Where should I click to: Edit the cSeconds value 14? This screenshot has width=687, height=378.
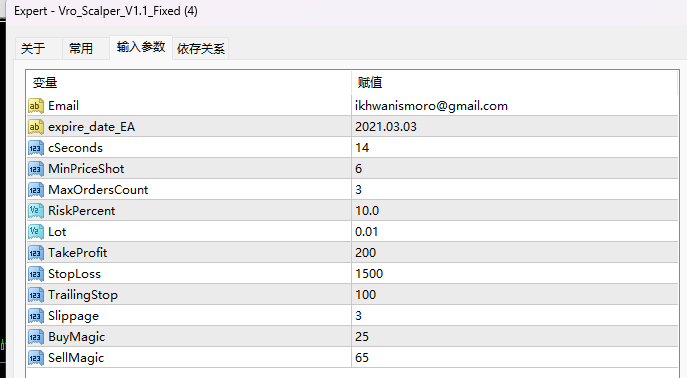[514, 148]
